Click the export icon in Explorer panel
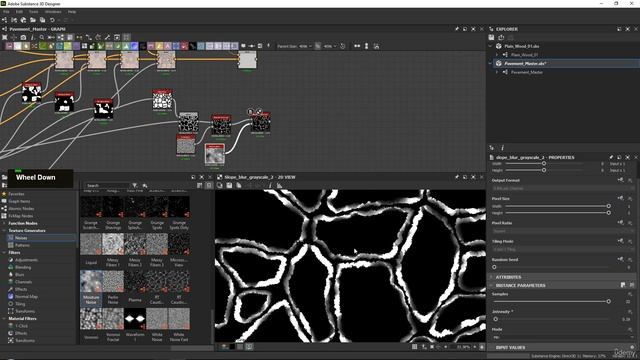This screenshot has width=640, height=360. (x=501, y=37)
